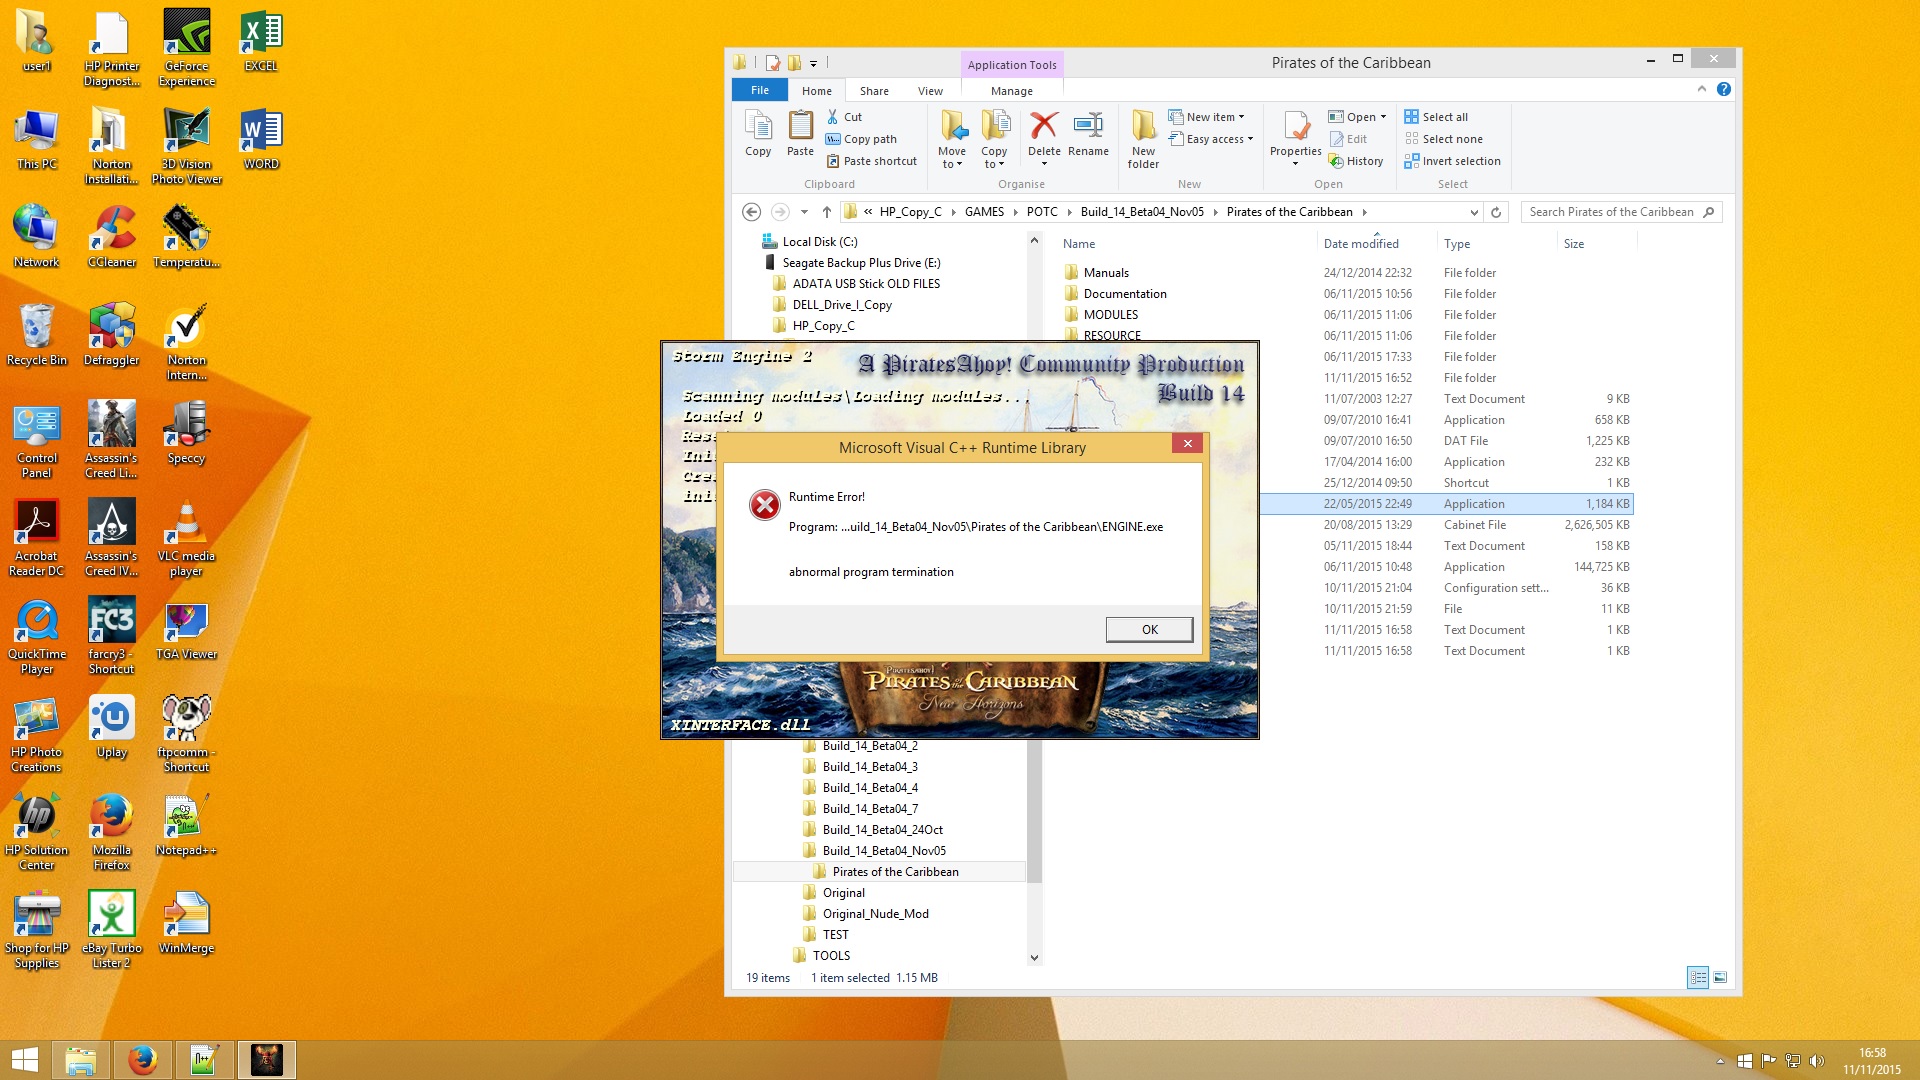Open the Copy to dropdown

[994, 140]
